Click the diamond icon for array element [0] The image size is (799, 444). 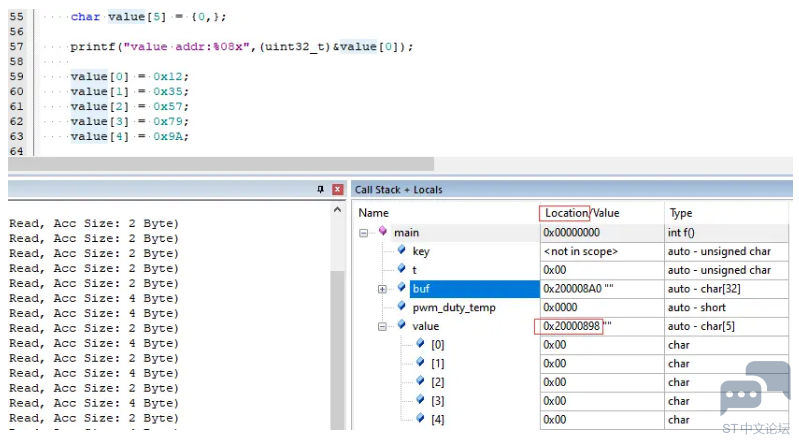[420, 344]
